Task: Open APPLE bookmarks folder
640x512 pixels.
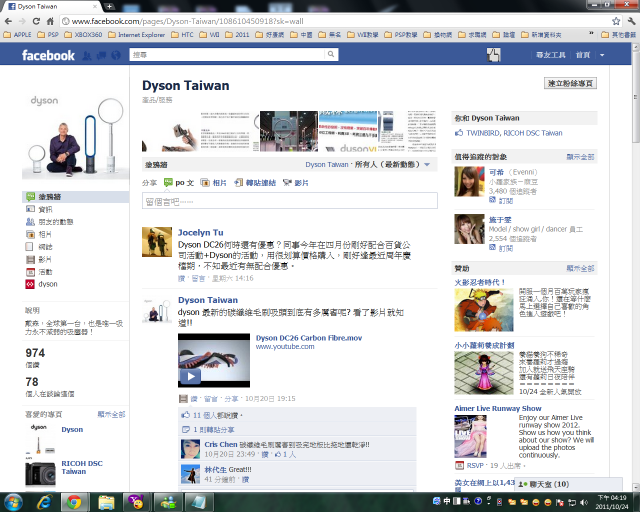Action: coord(17,35)
